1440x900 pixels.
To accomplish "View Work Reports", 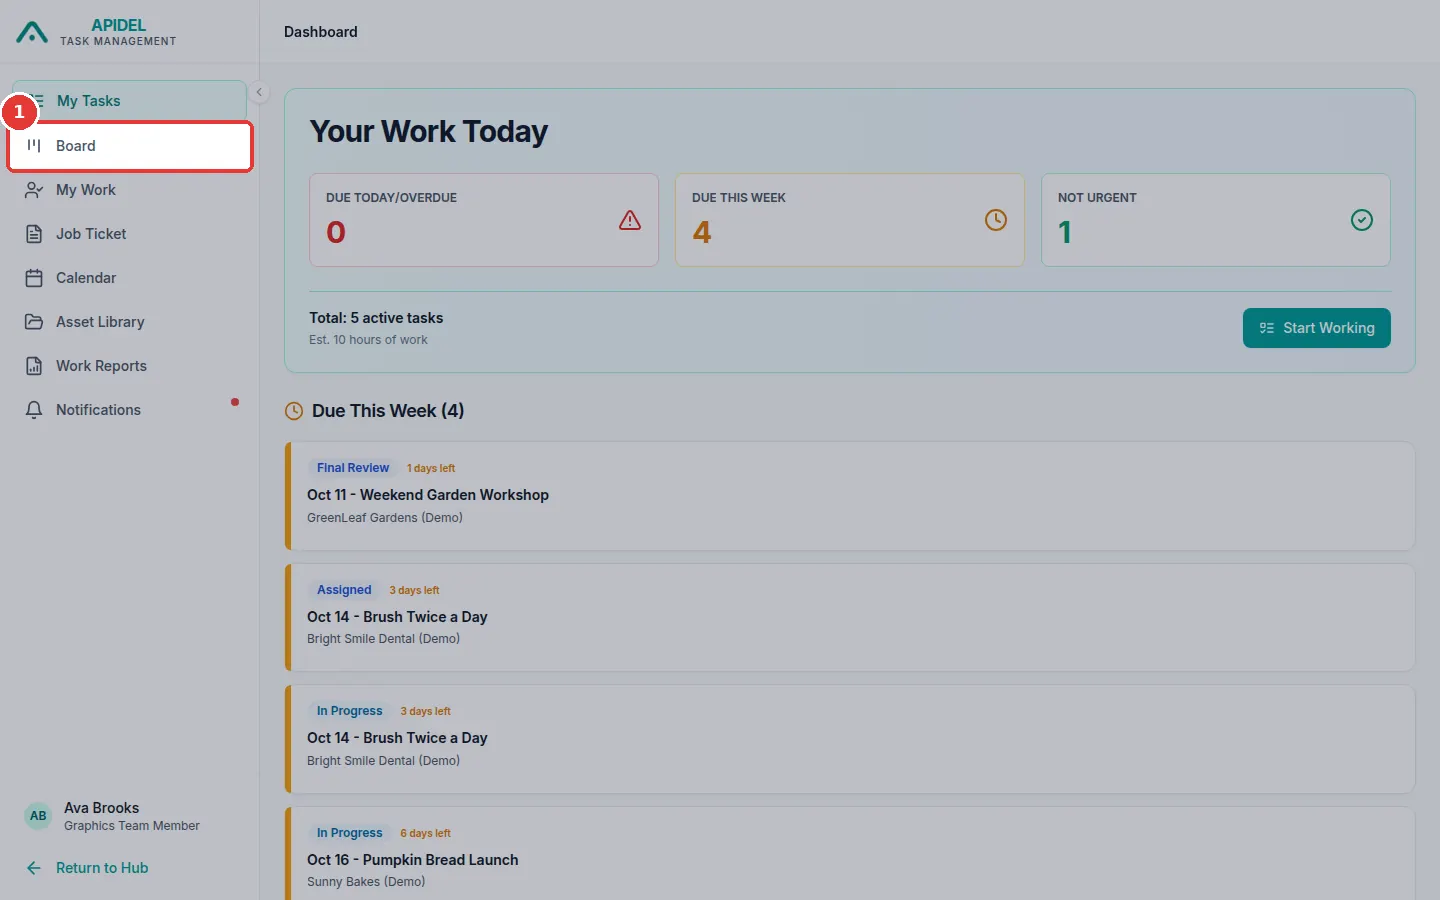I will click(130, 366).
